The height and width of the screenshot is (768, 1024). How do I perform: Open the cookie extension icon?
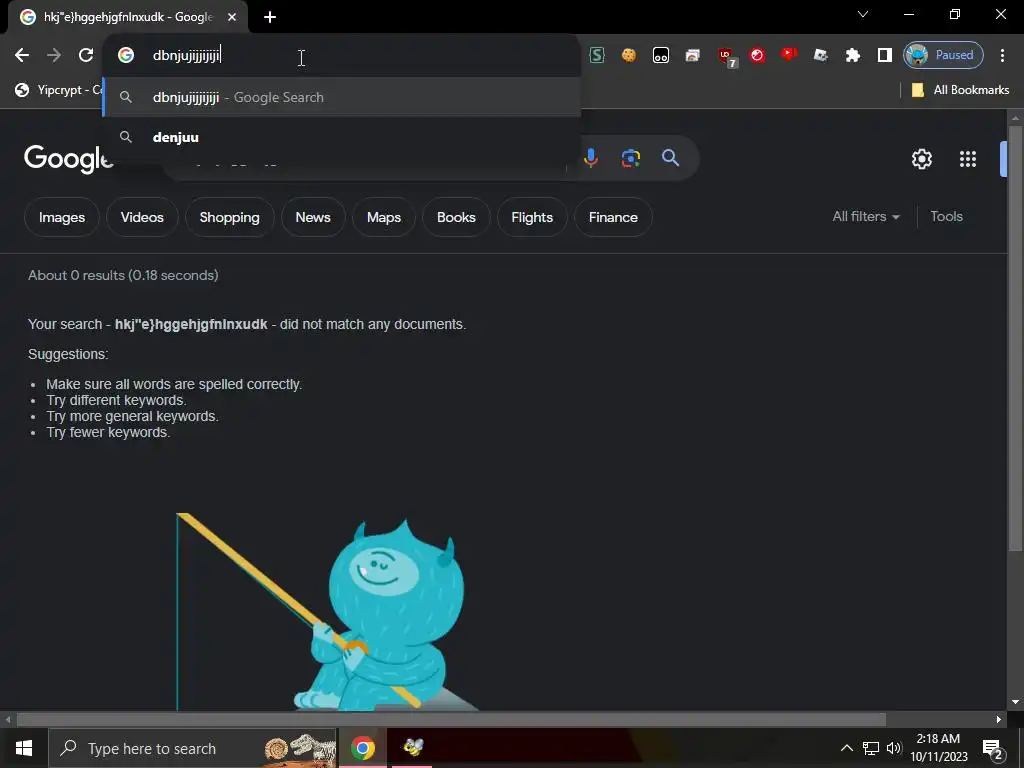pos(628,55)
